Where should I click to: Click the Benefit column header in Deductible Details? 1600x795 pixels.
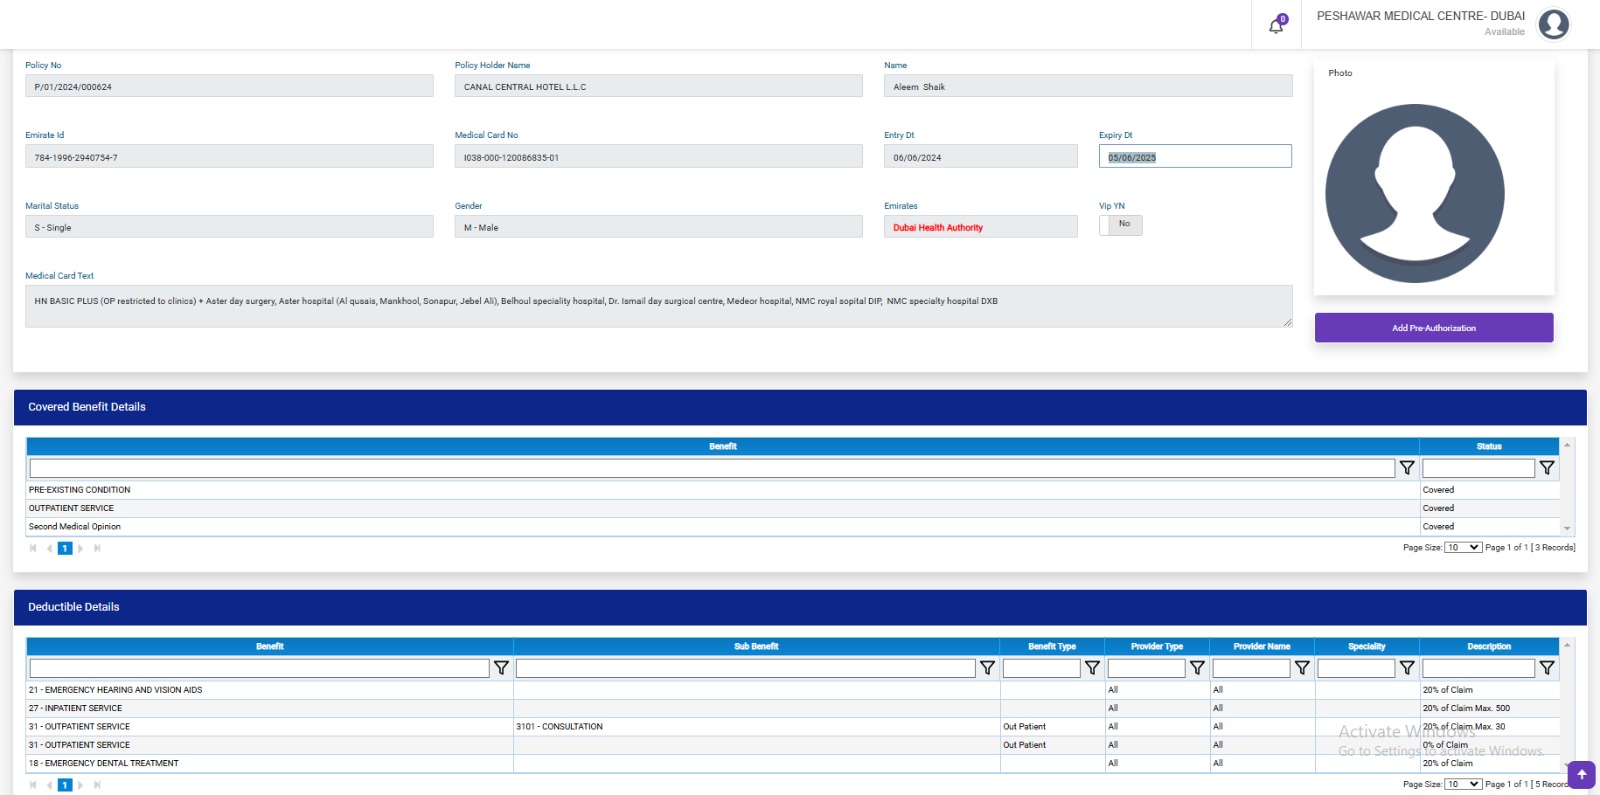269,647
